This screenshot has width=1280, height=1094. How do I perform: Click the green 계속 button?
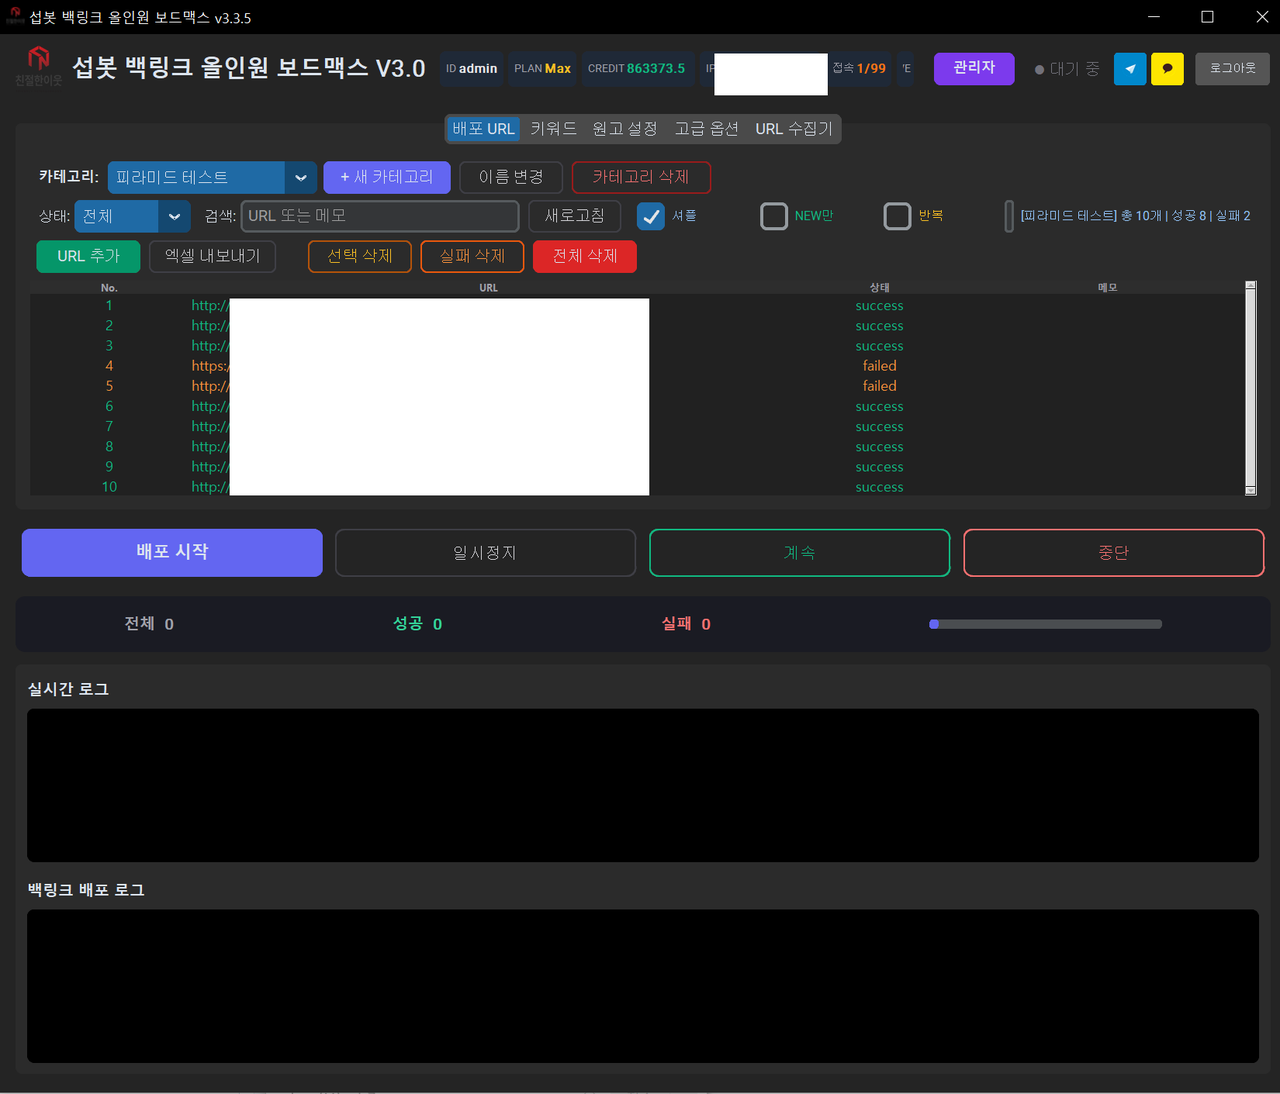(799, 553)
